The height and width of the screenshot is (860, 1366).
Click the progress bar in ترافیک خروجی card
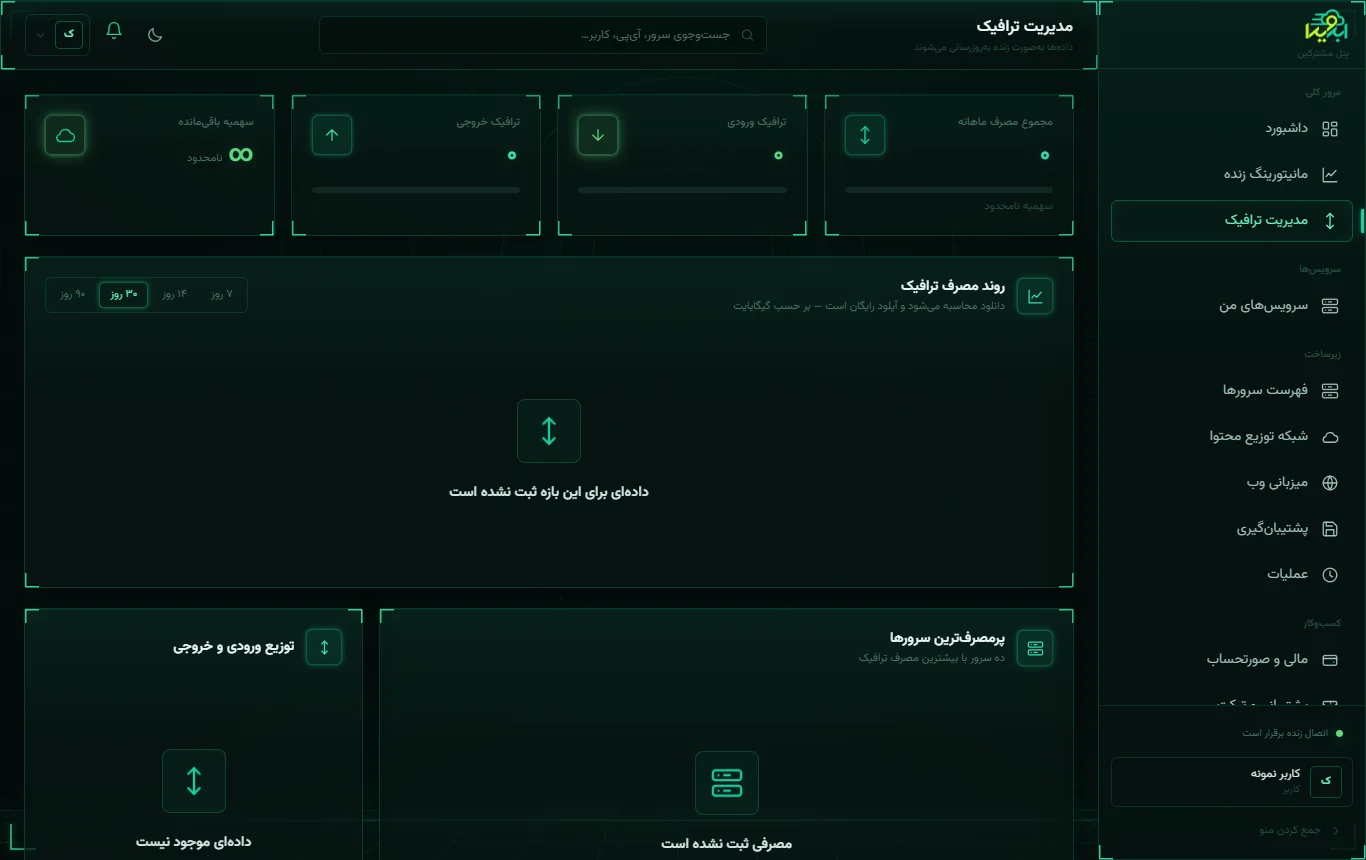point(416,190)
